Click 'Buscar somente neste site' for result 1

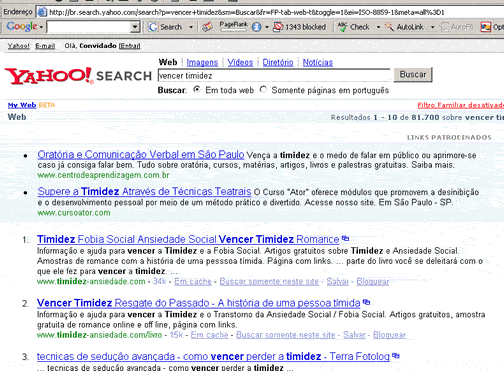269,282
